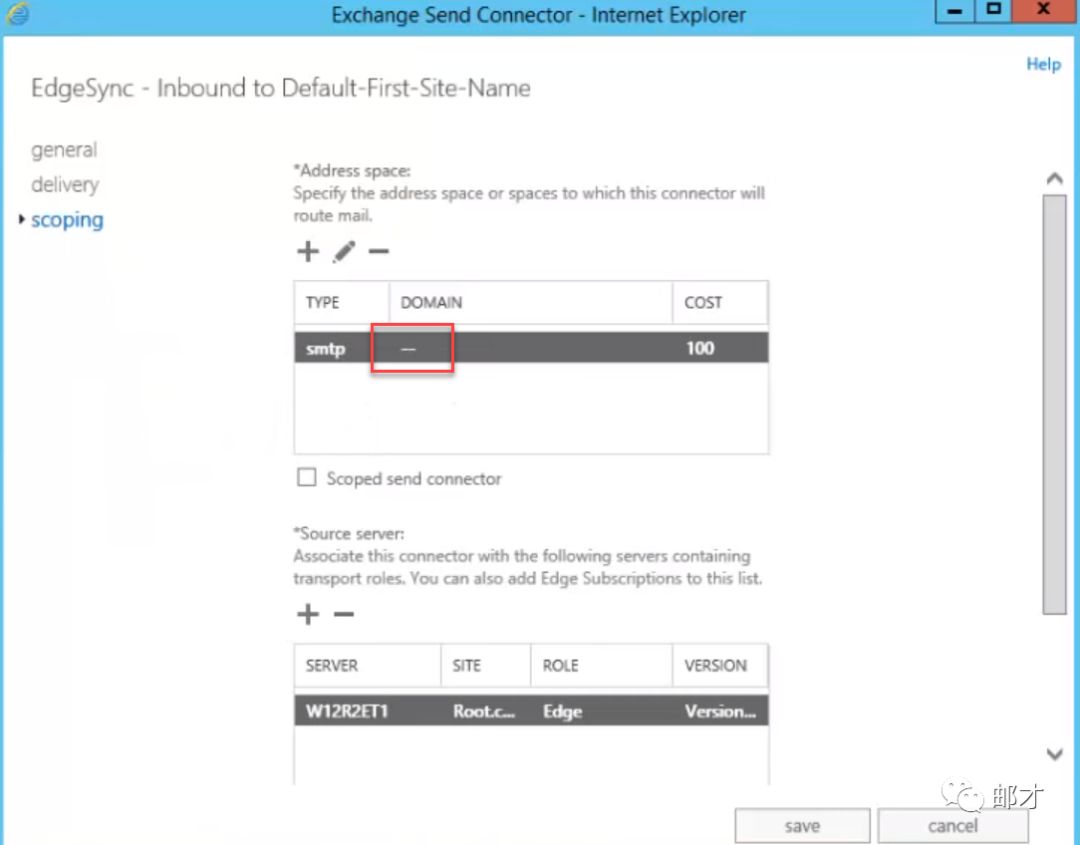Switch to the delivery page
1080x845 pixels.
(65, 185)
